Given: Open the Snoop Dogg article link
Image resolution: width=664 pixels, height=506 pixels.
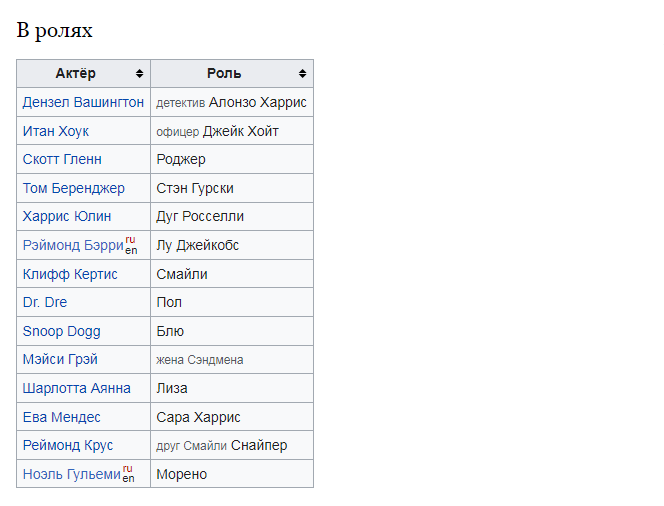Looking at the screenshot, I should (62, 331).
